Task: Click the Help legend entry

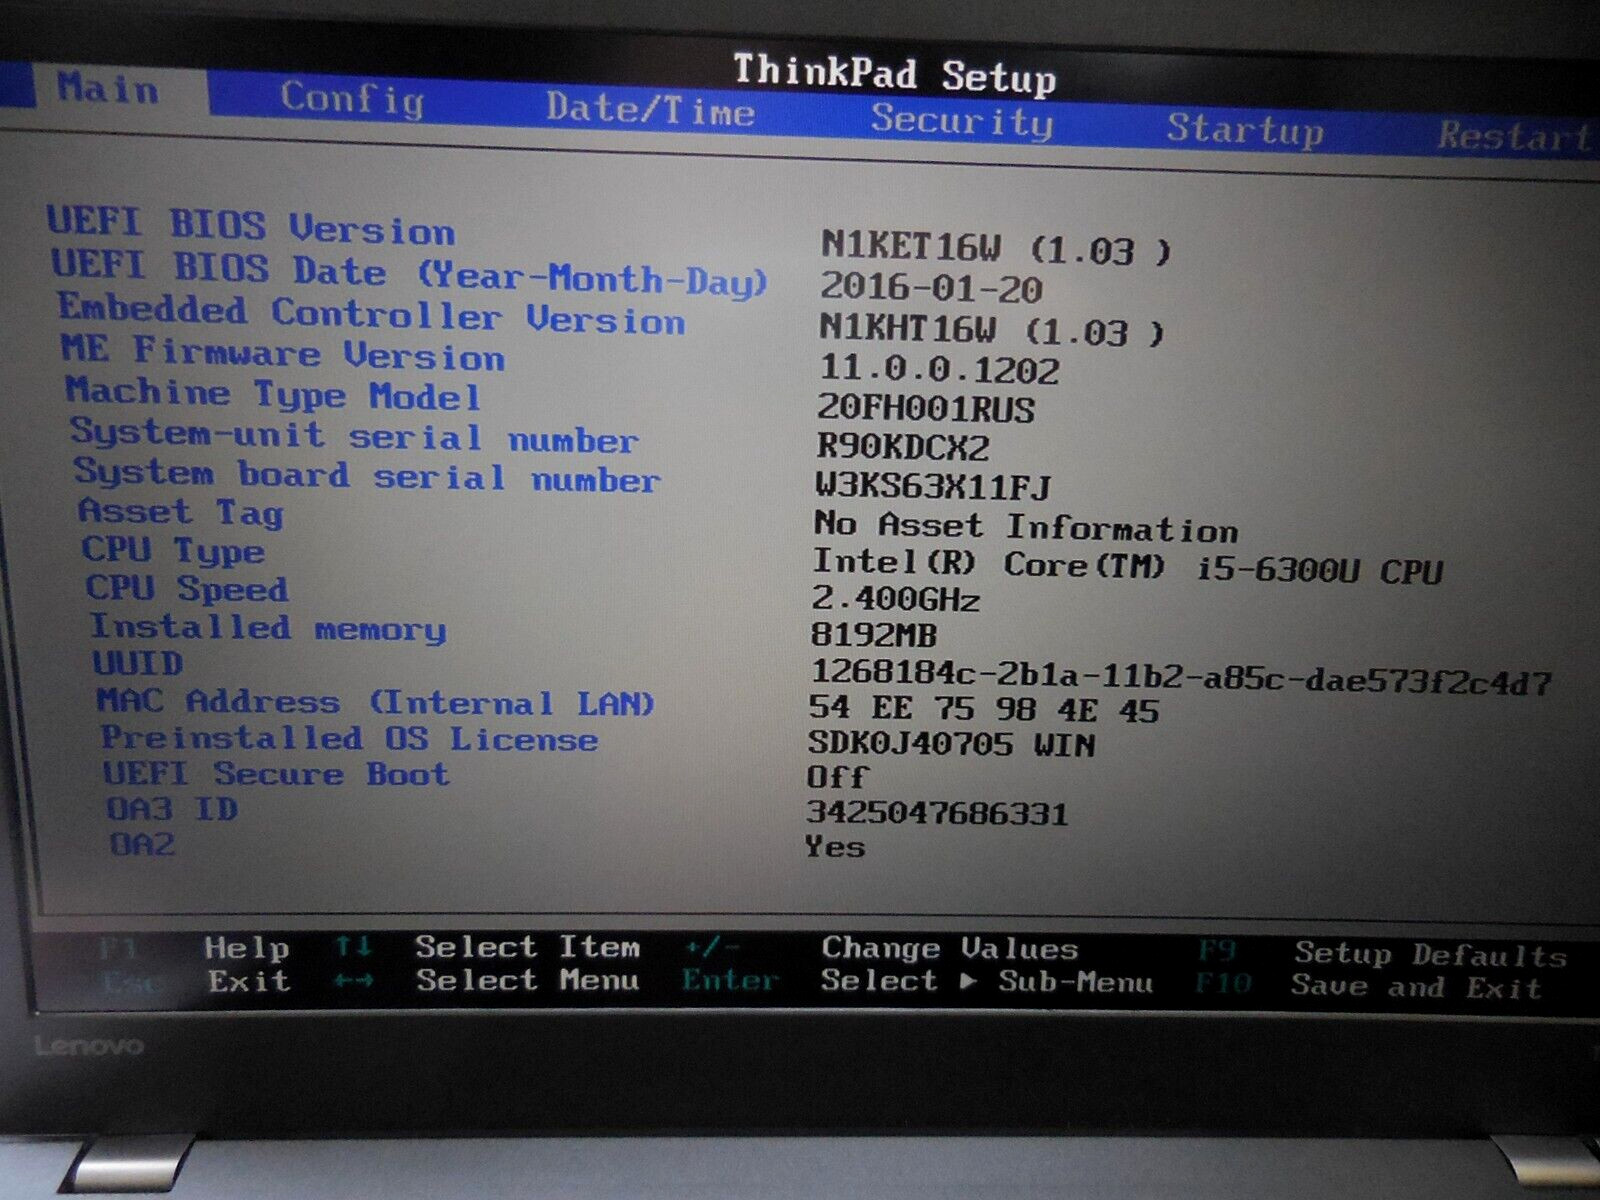Action: pyautogui.click(x=246, y=949)
